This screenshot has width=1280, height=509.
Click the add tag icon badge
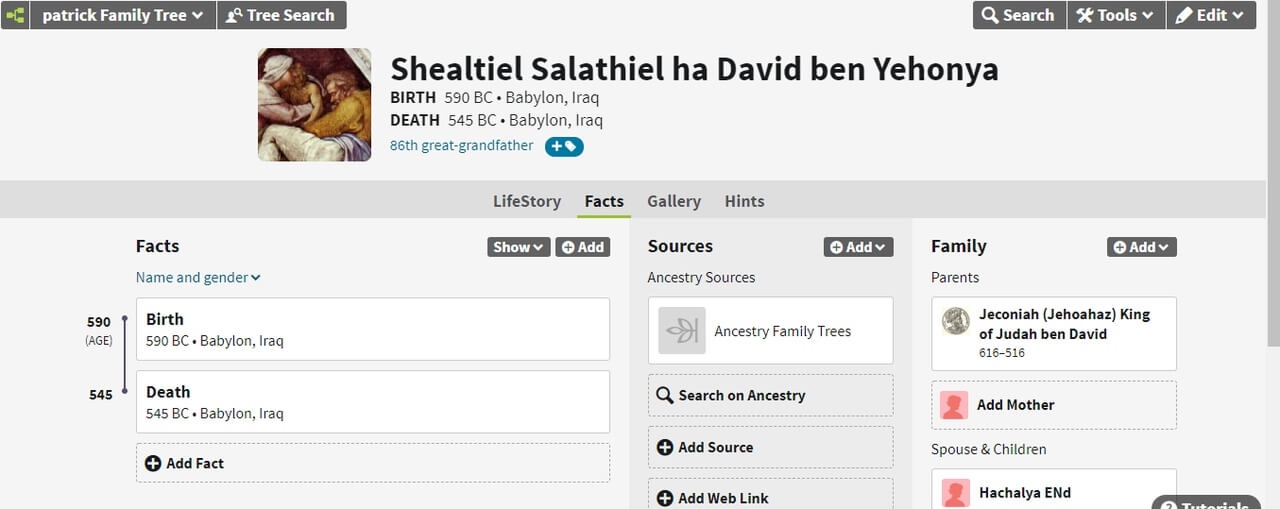(564, 147)
